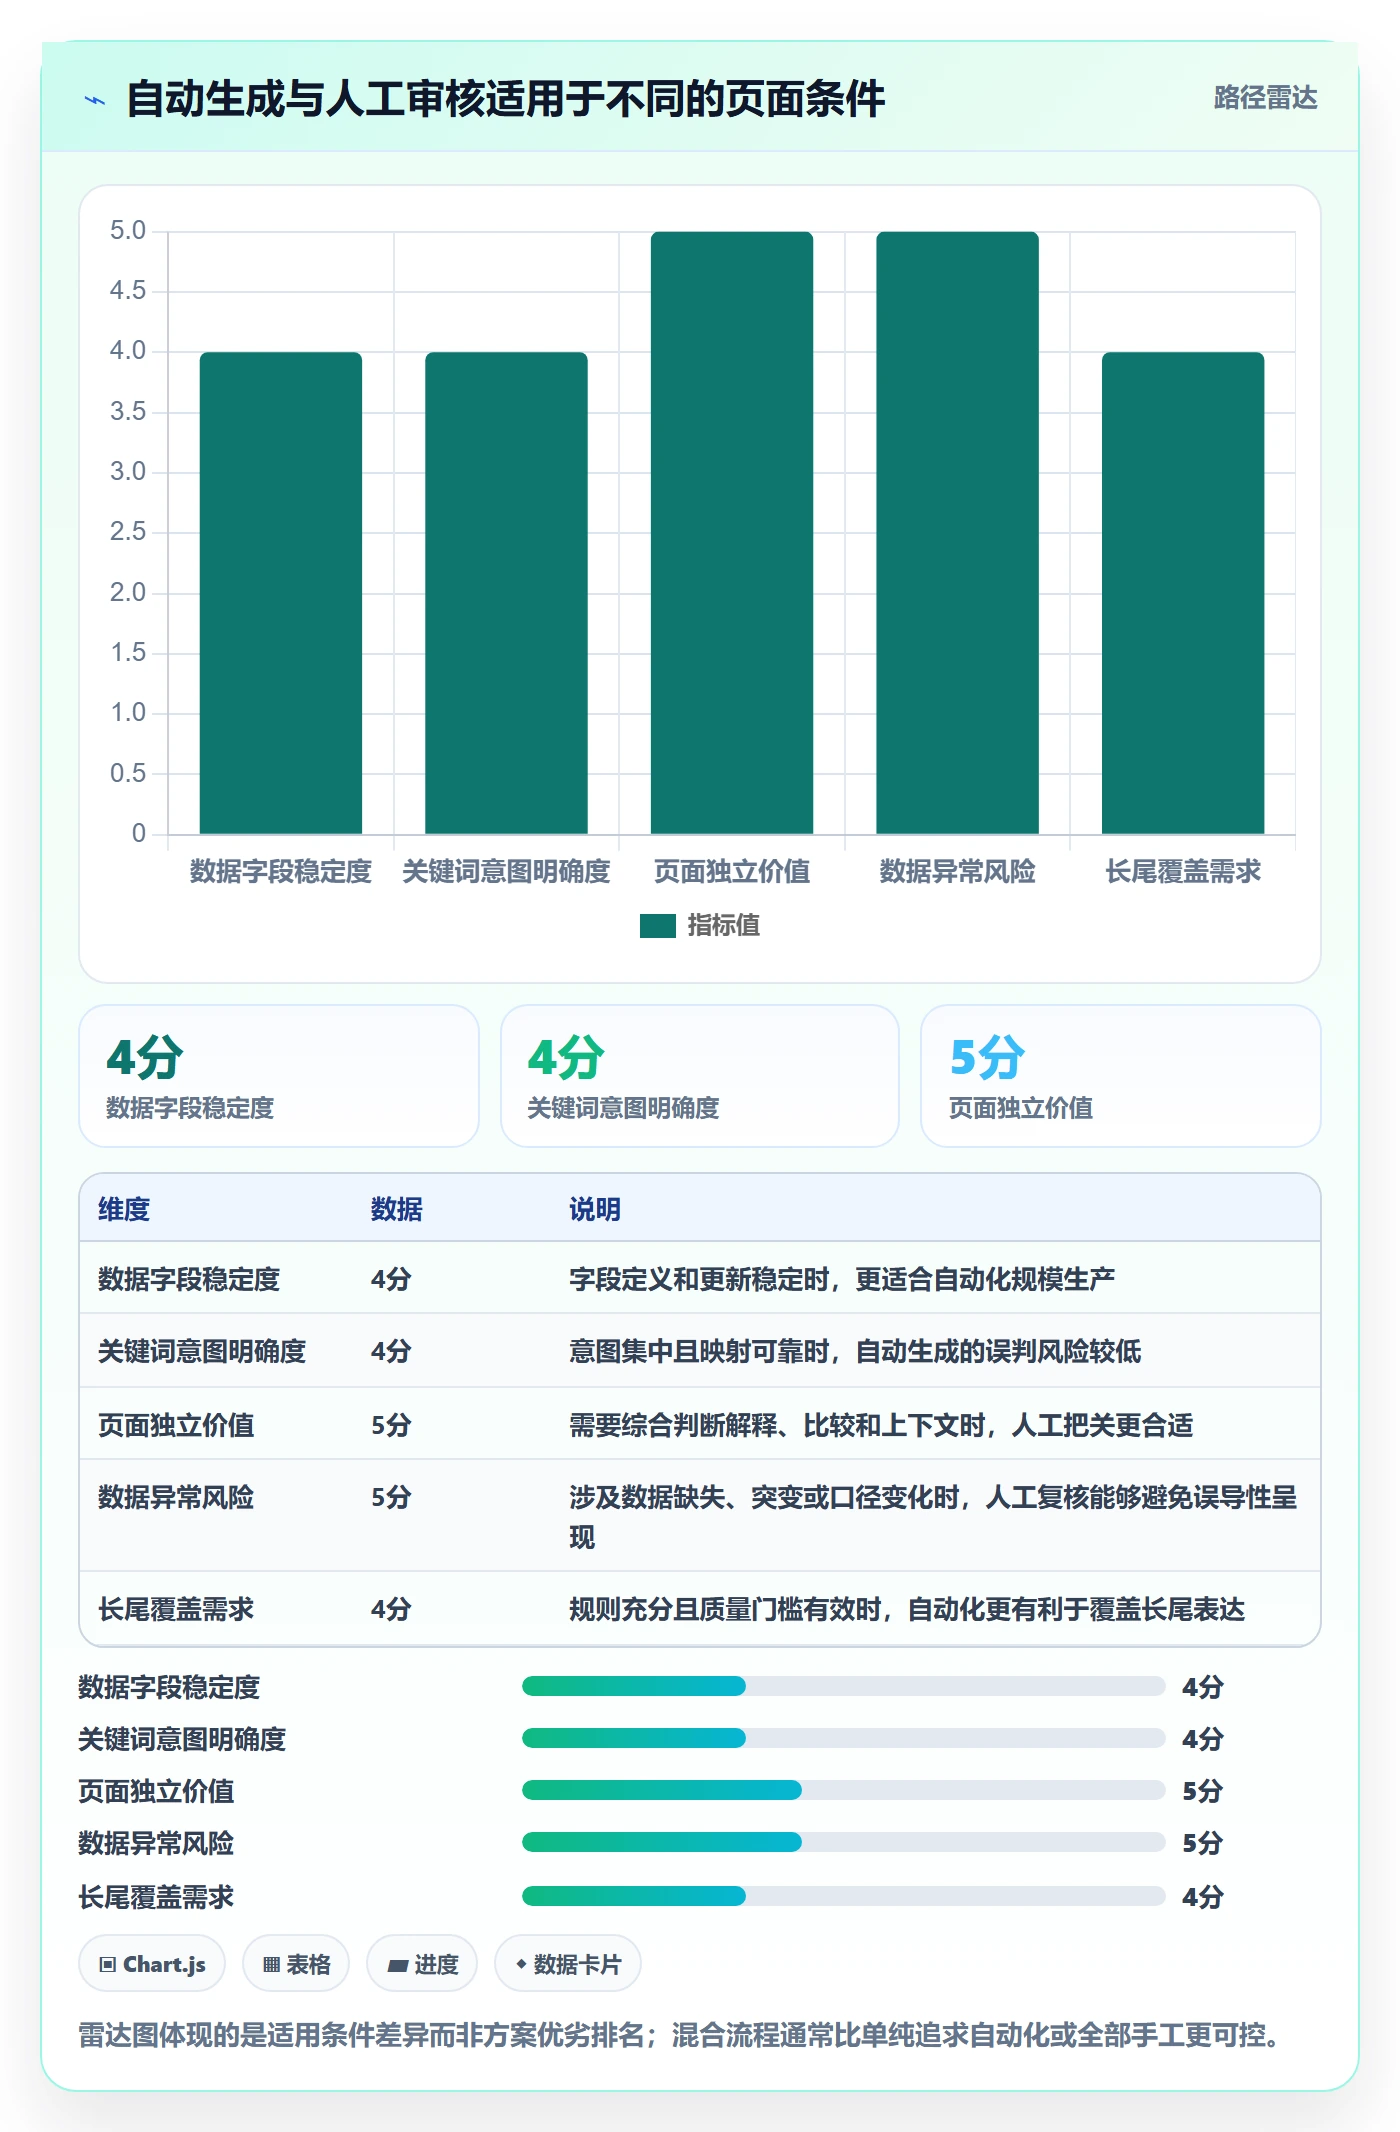Select the 表格 tag chip
1400x2132 pixels.
[296, 1964]
